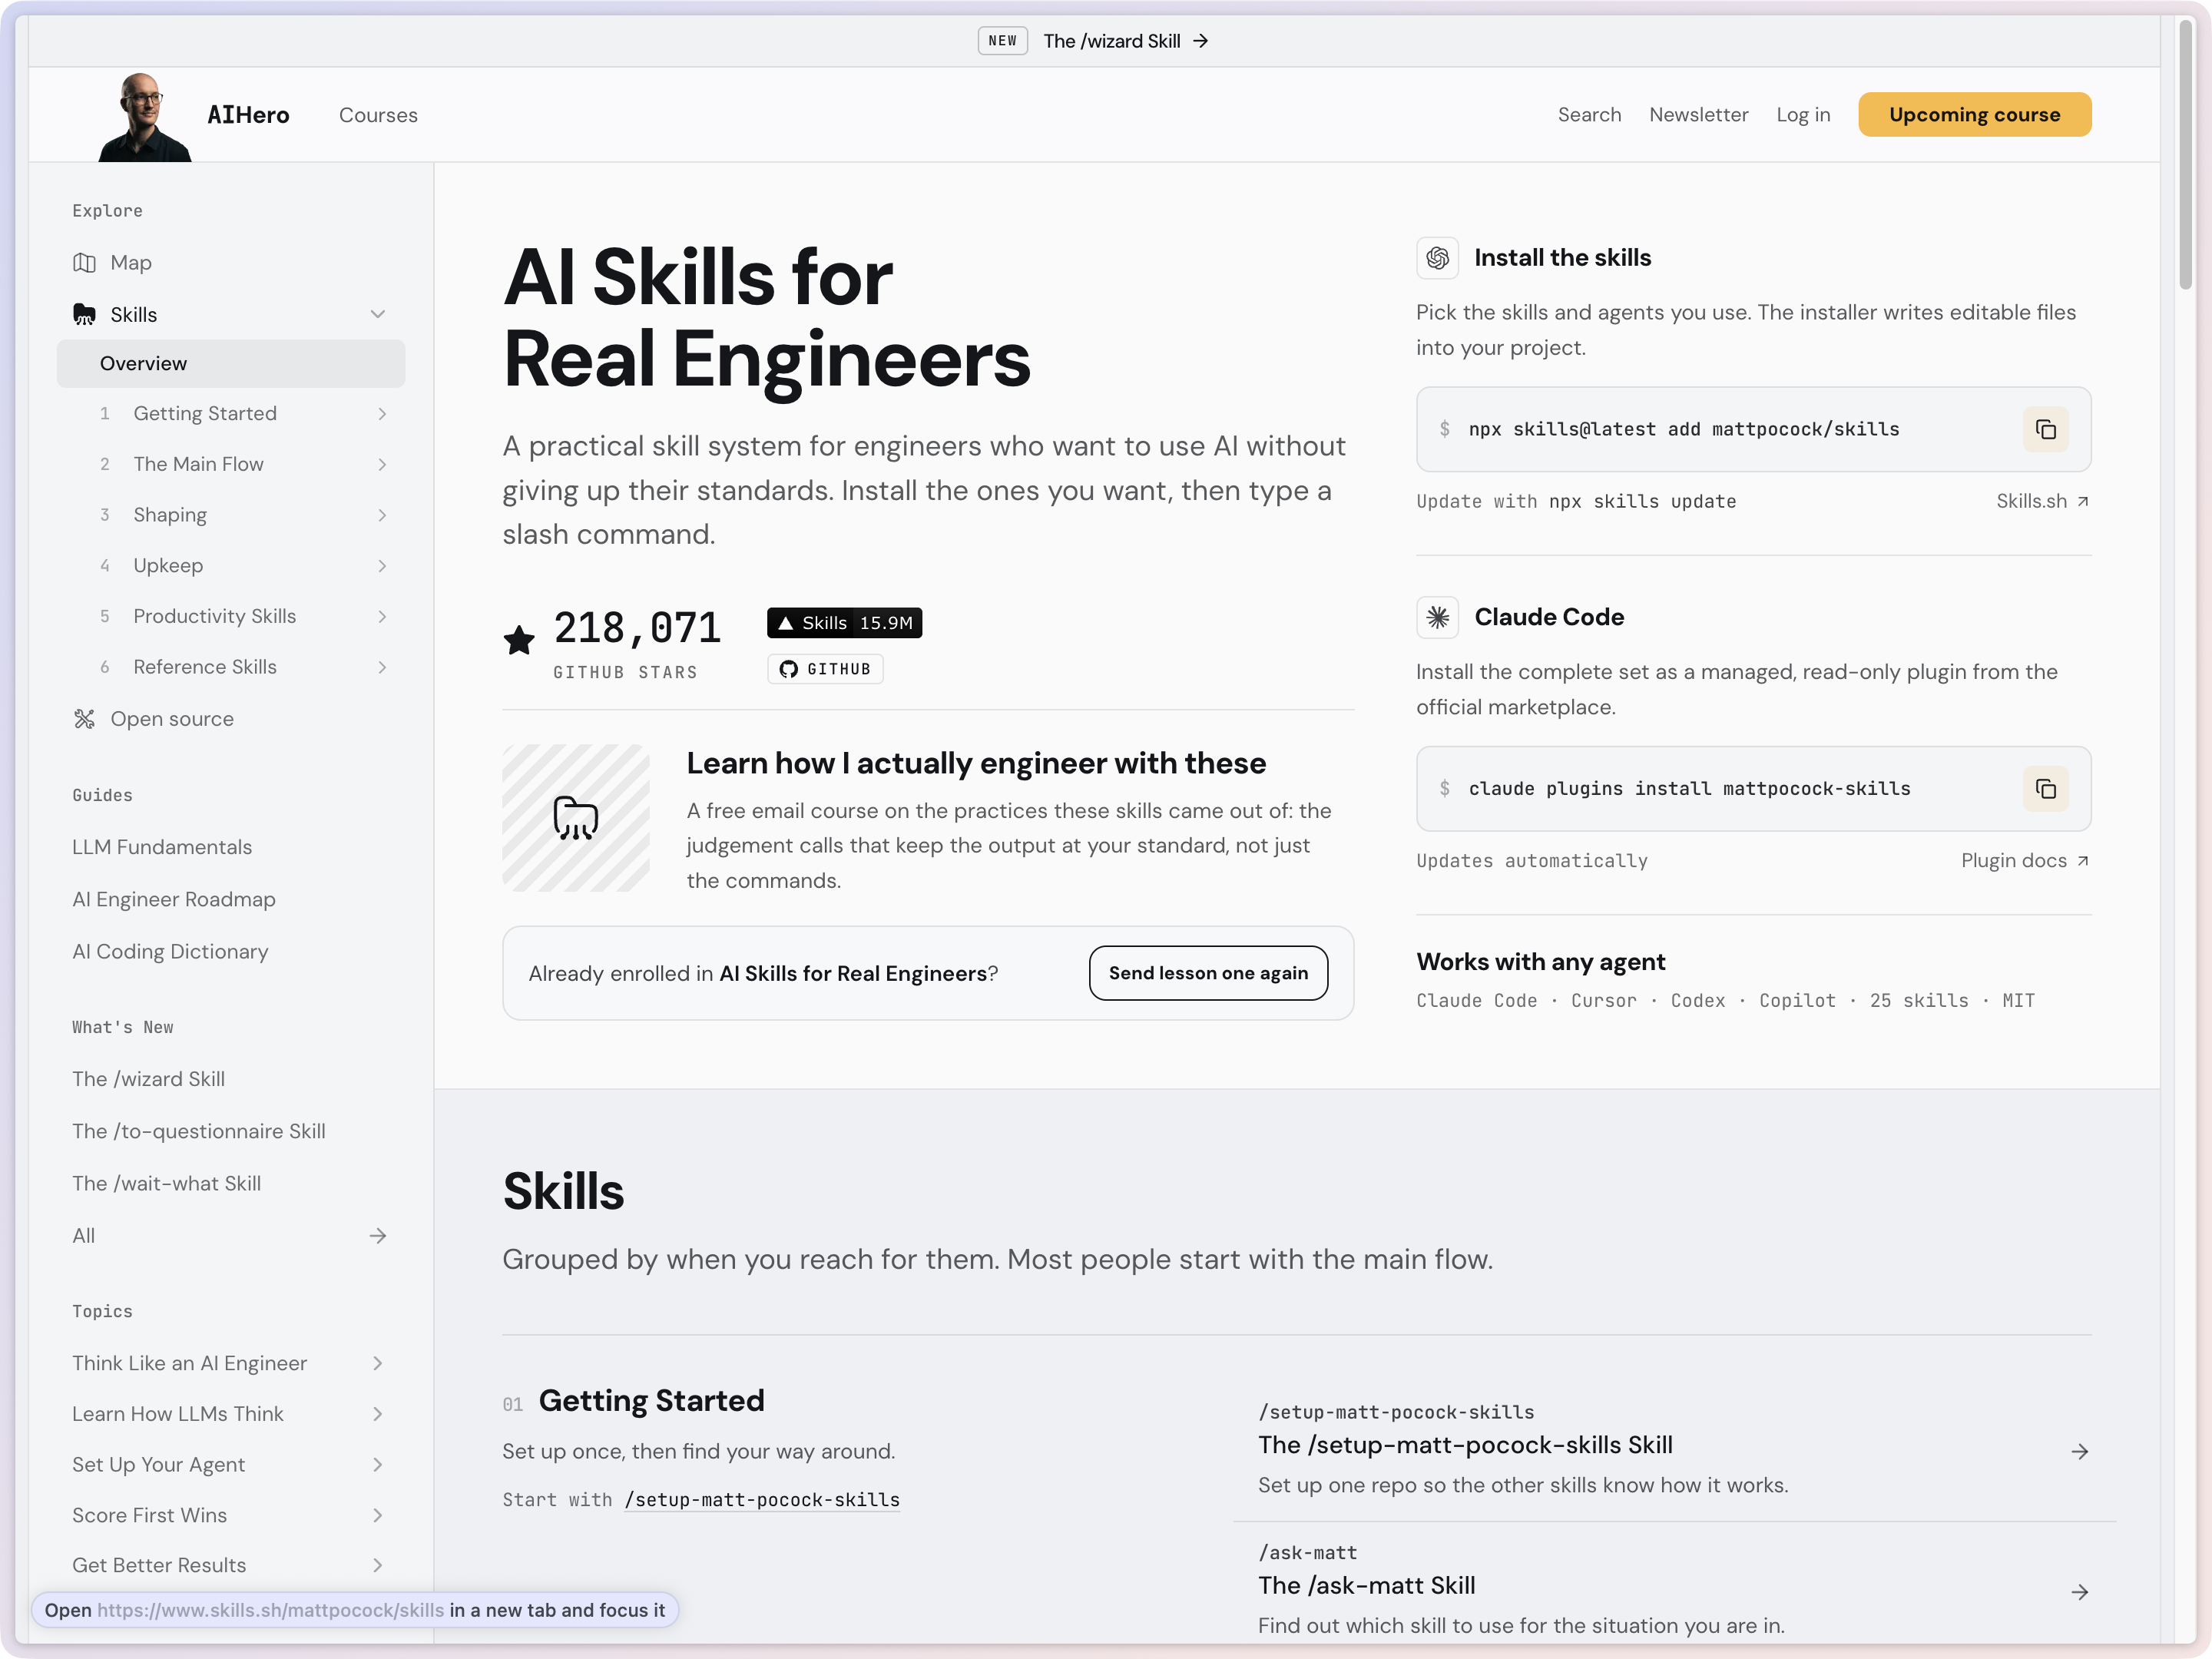The image size is (2212, 1659).
Task: Expand Set Up Your Agent topic
Action: pyautogui.click(x=378, y=1465)
